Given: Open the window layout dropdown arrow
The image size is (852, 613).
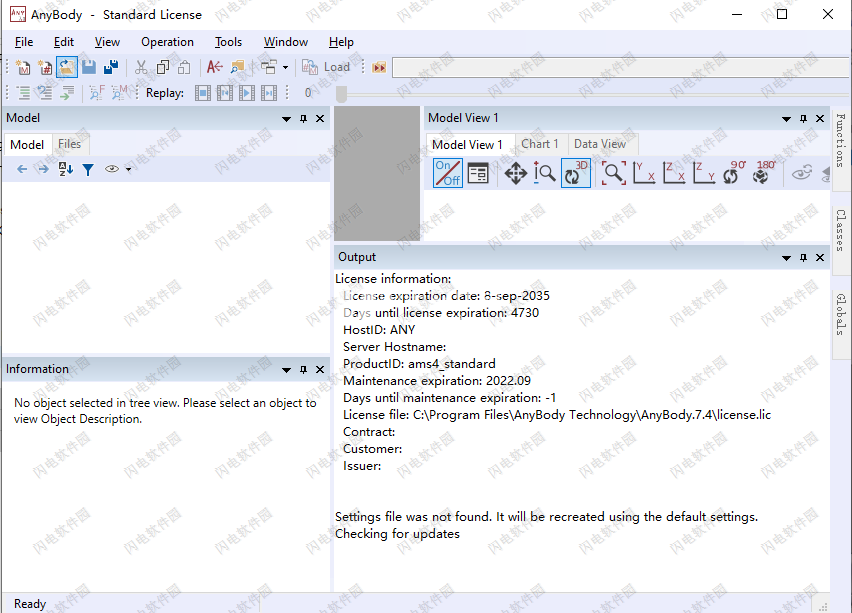Looking at the screenshot, I should coord(285,67).
